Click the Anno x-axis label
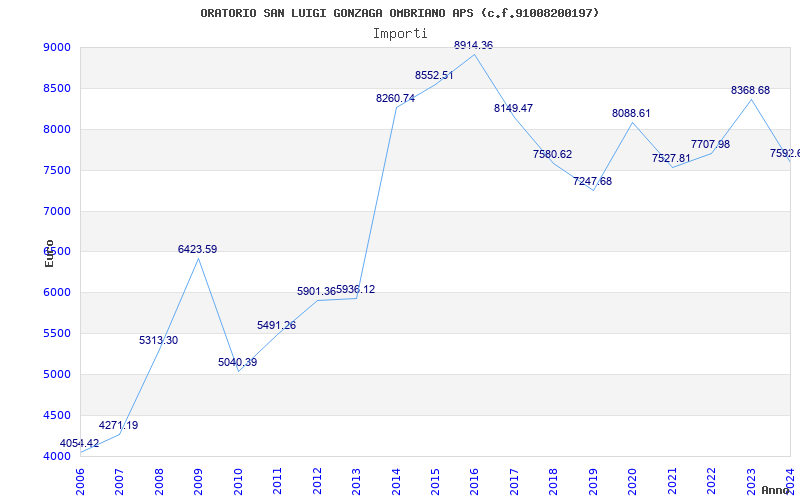This screenshot has height=500, width=800. tap(776, 490)
